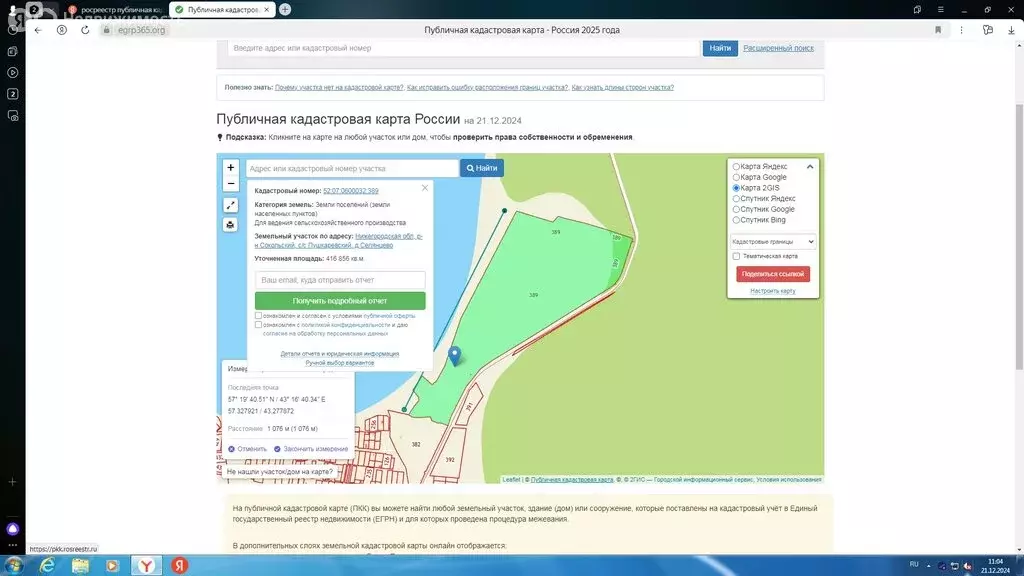Select the Спутник Google base layer
The width and height of the screenshot is (1024, 576).
tap(736, 210)
